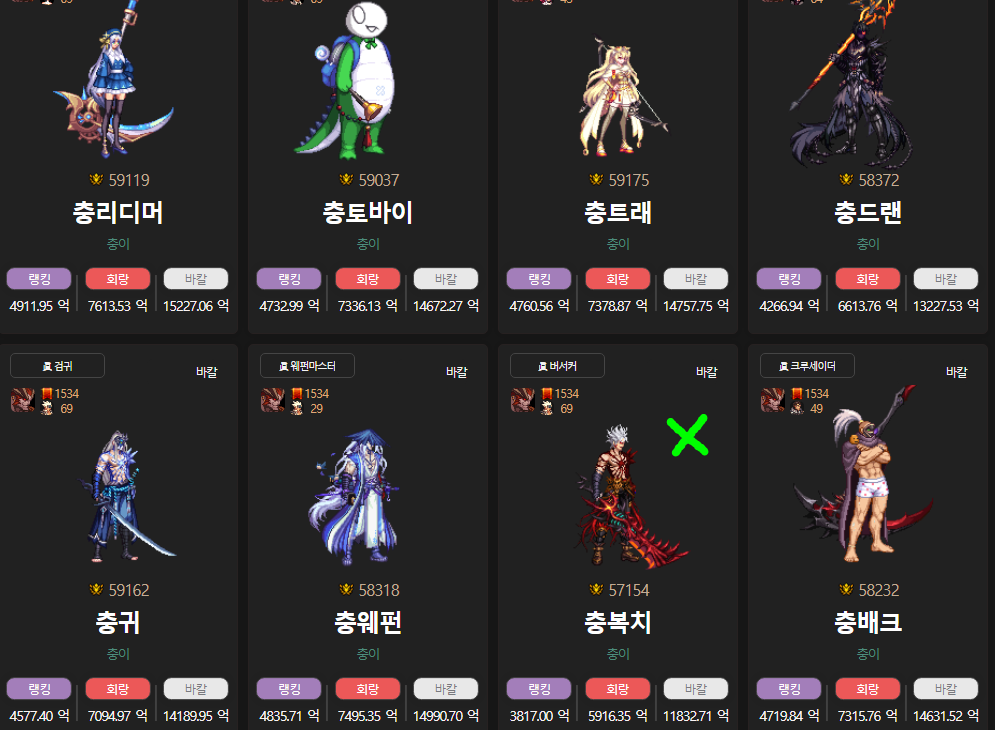Image resolution: width=995 pixels, height=730 pixels.
Task: Open the 회랑 badge on 충토바이 card
Action: (x=367, y=279)
